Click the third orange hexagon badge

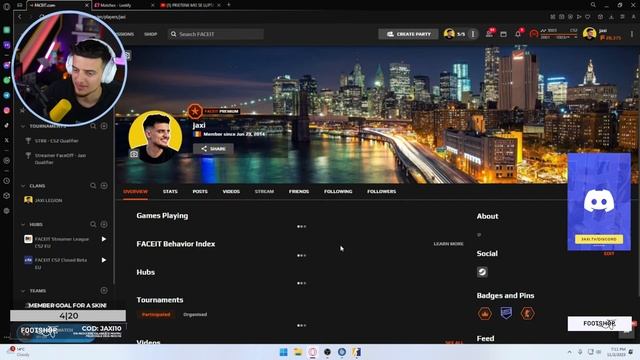coord(527,313)
